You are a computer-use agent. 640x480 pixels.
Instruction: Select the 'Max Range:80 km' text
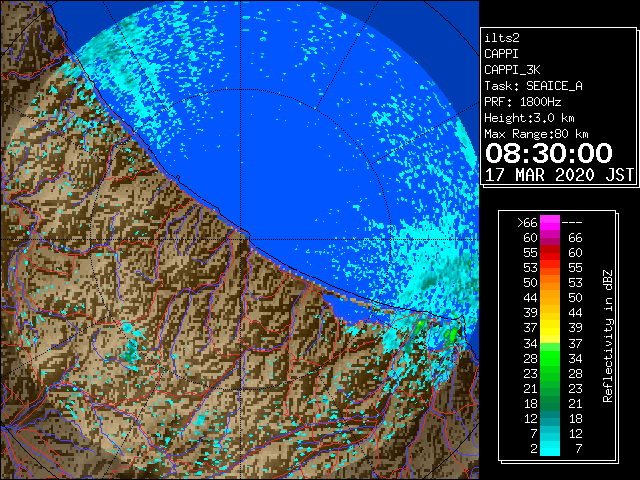pyautogui.click(x=536, y=134)
